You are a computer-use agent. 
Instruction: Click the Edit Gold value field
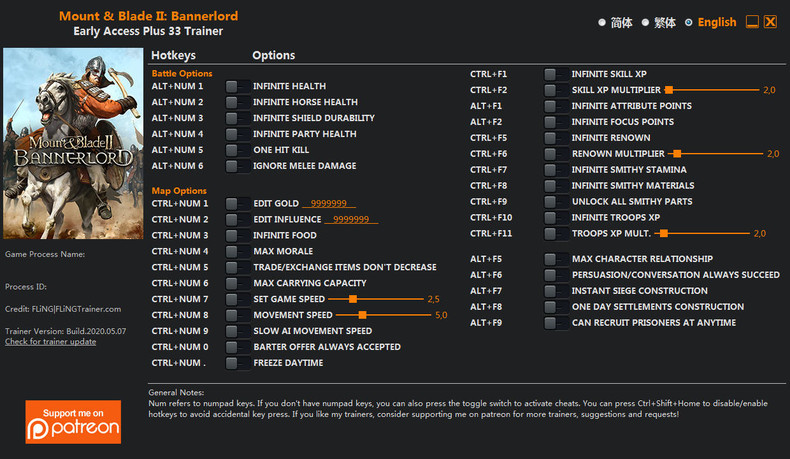328,204
